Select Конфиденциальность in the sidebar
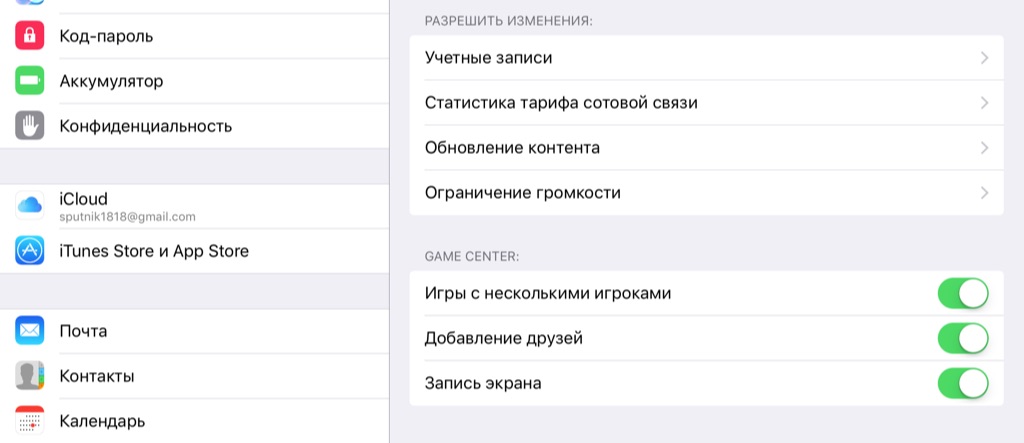Screen dimensions: 1024x443 pos(146,126)
